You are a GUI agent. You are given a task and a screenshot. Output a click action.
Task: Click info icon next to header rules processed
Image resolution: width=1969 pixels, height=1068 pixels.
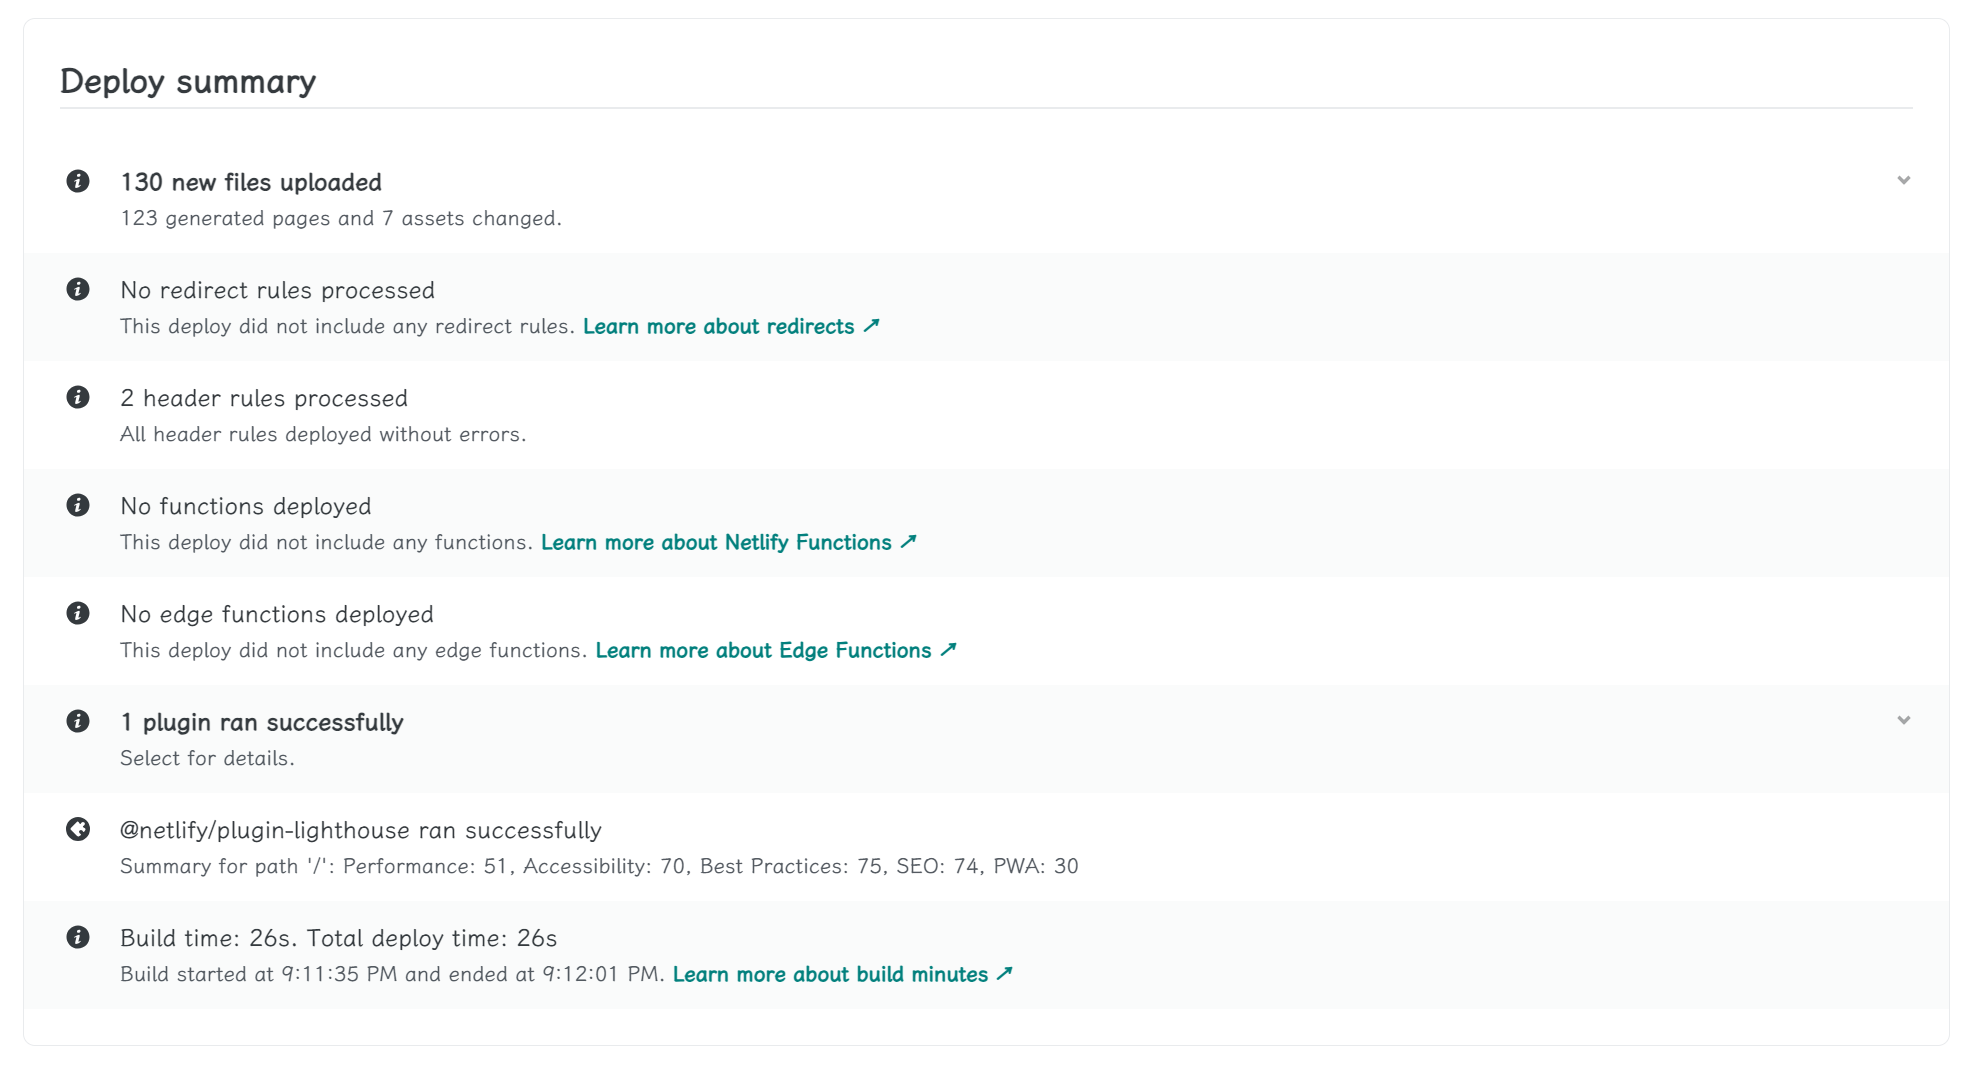pyautogui.click(x=78, y=397)
